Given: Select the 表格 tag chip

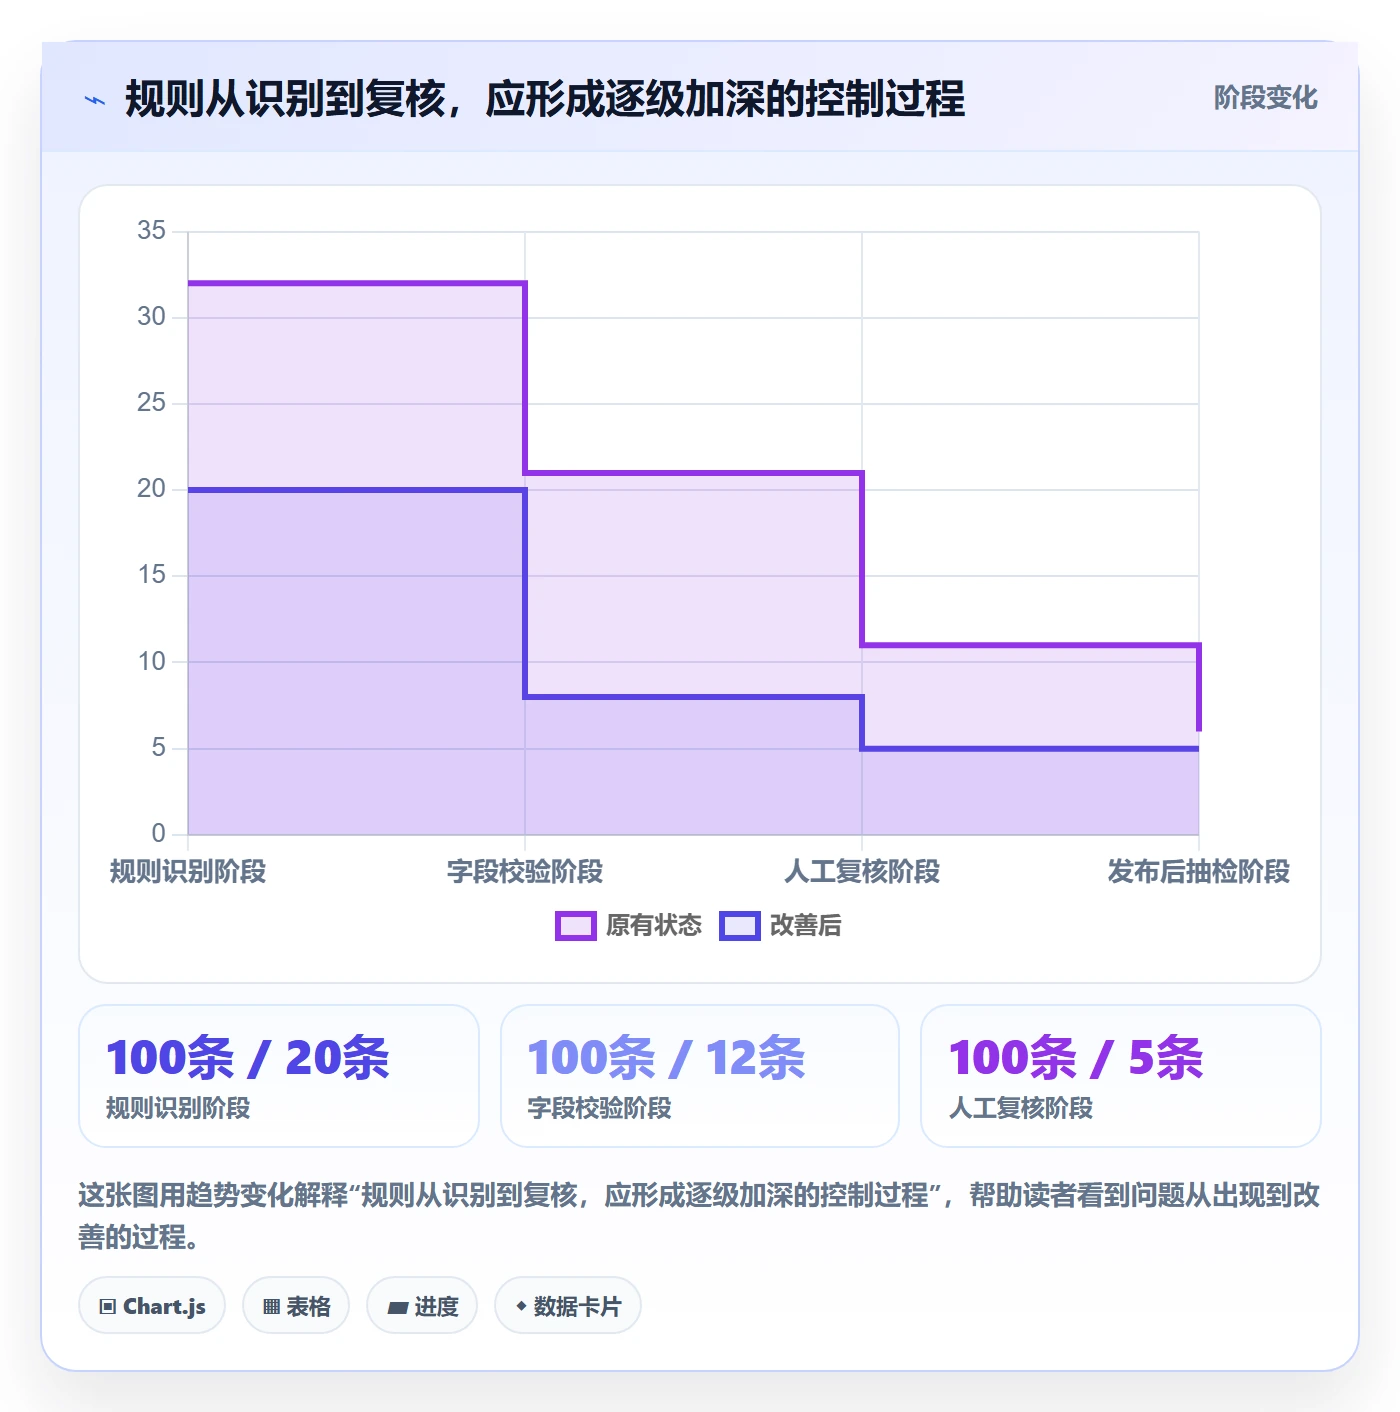Looking at the screenshot, I should [296, 1306].
